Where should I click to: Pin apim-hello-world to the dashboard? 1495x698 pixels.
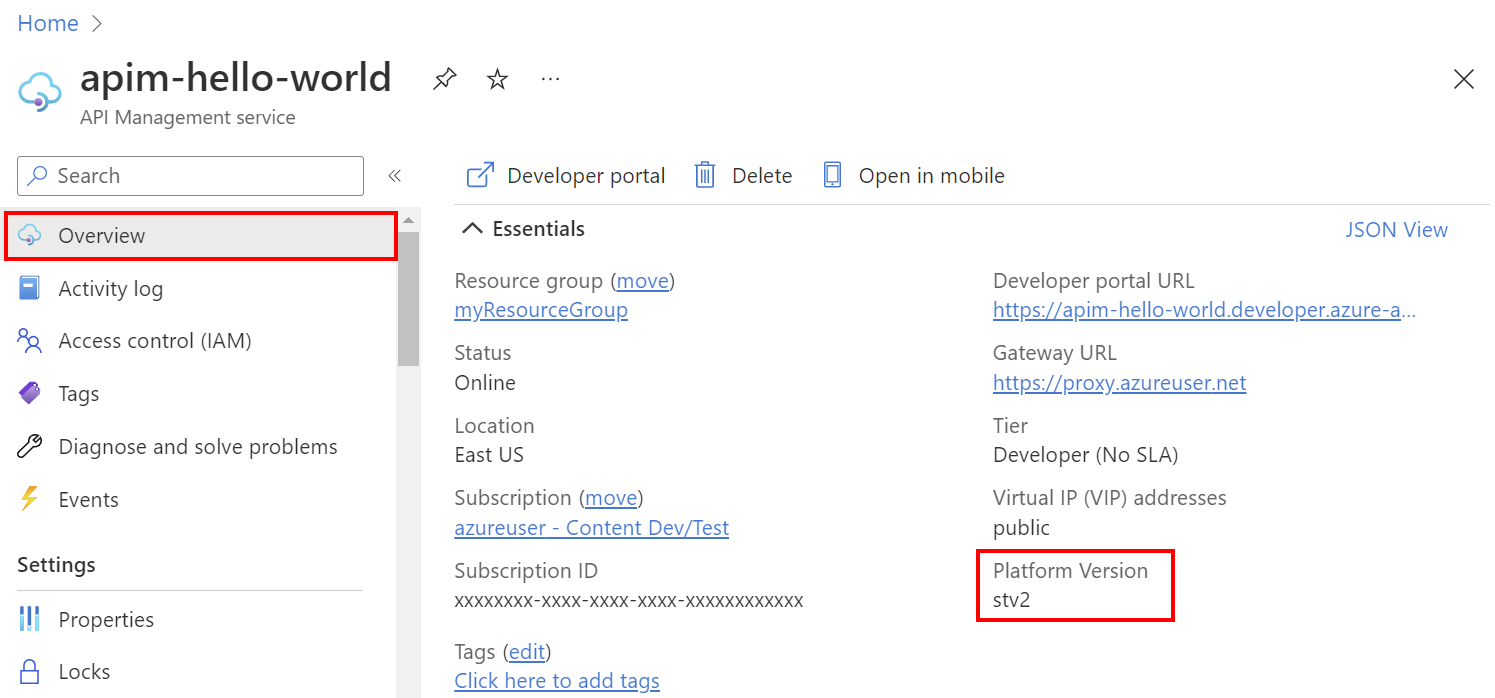(444, 79)
